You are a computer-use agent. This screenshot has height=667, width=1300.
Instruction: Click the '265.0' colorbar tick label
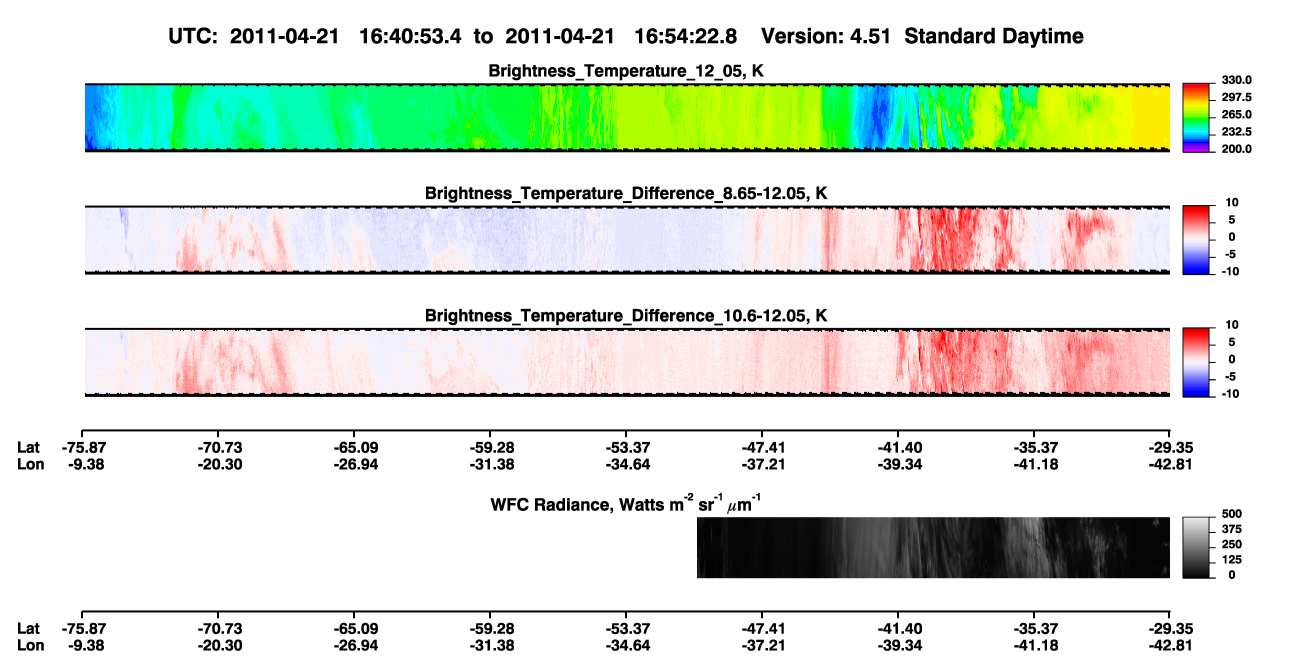pyautogui.click(x=1235, y=114)
